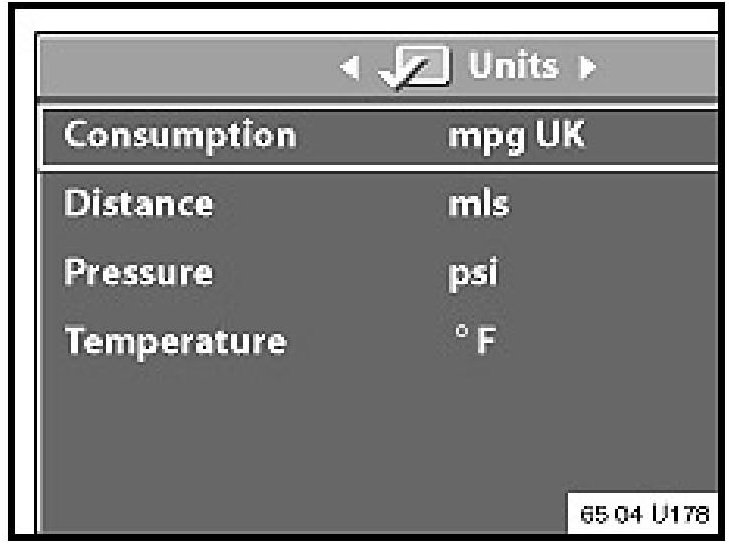
Task: Click the checkmark settings icon in header
Action: (414, 68)
